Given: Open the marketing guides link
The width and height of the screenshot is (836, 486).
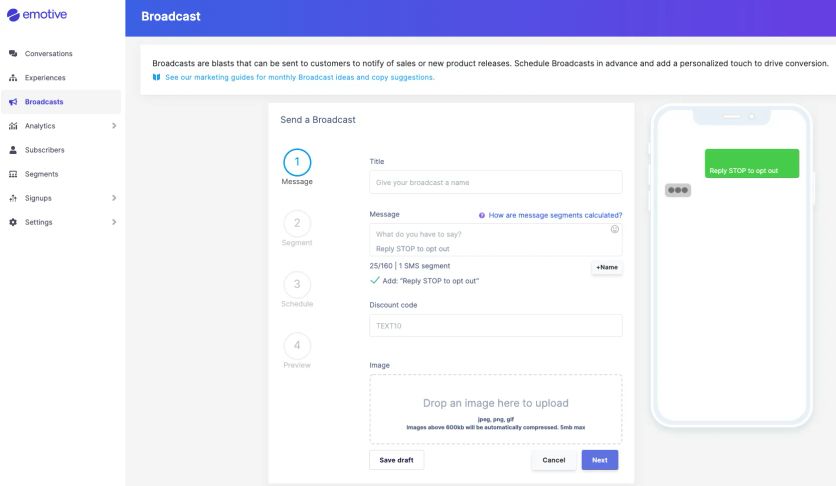Looking at the screenshot, I should (300, 77).
